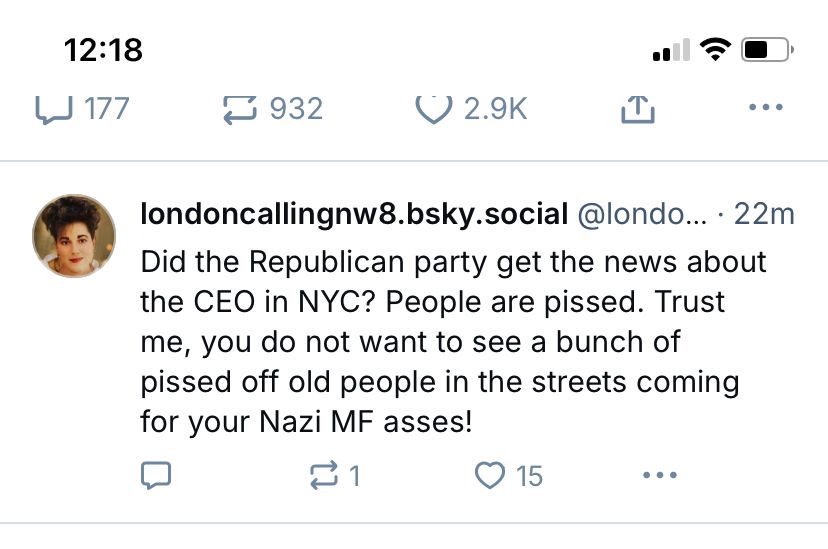Tap the 12:18 clock in status bar
Viewport: 828px width, 549px height.
103,49
